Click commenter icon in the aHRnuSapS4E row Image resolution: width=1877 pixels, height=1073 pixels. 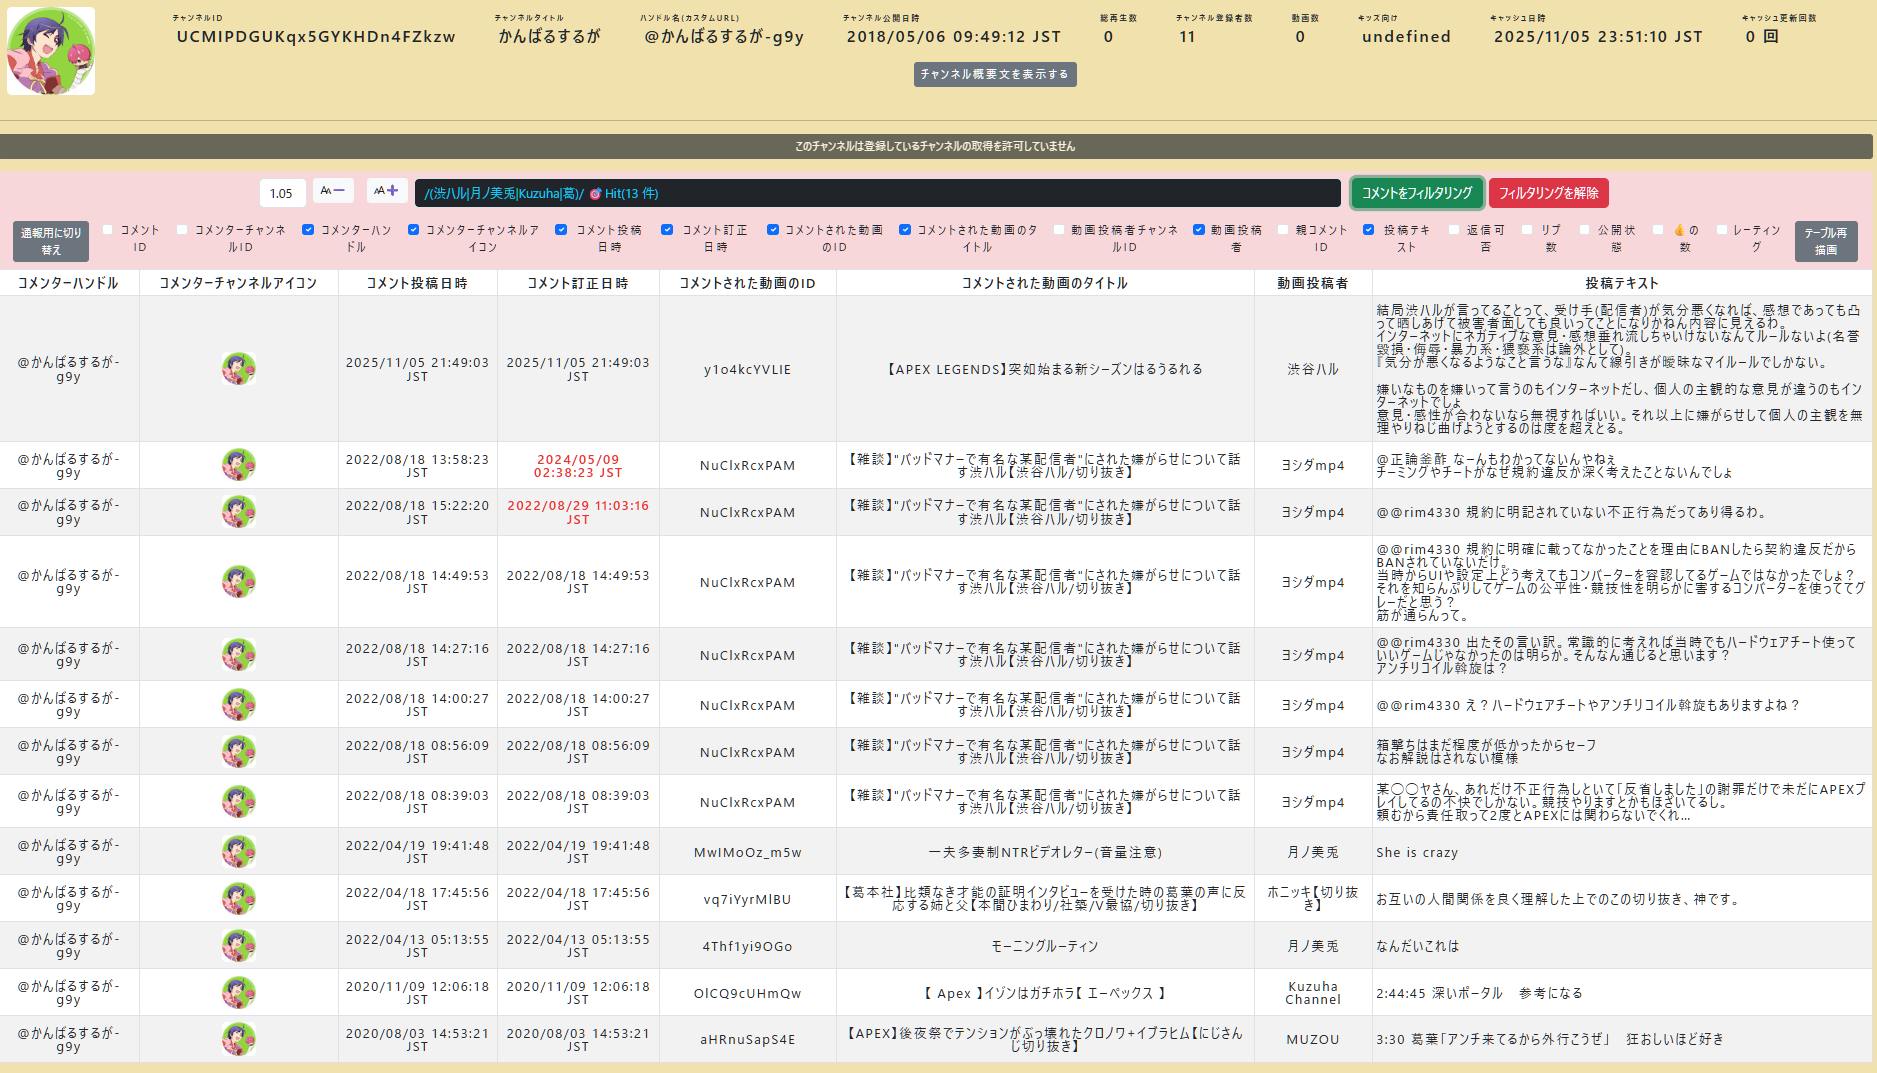pyautogui.click(x=238, y=1039)
